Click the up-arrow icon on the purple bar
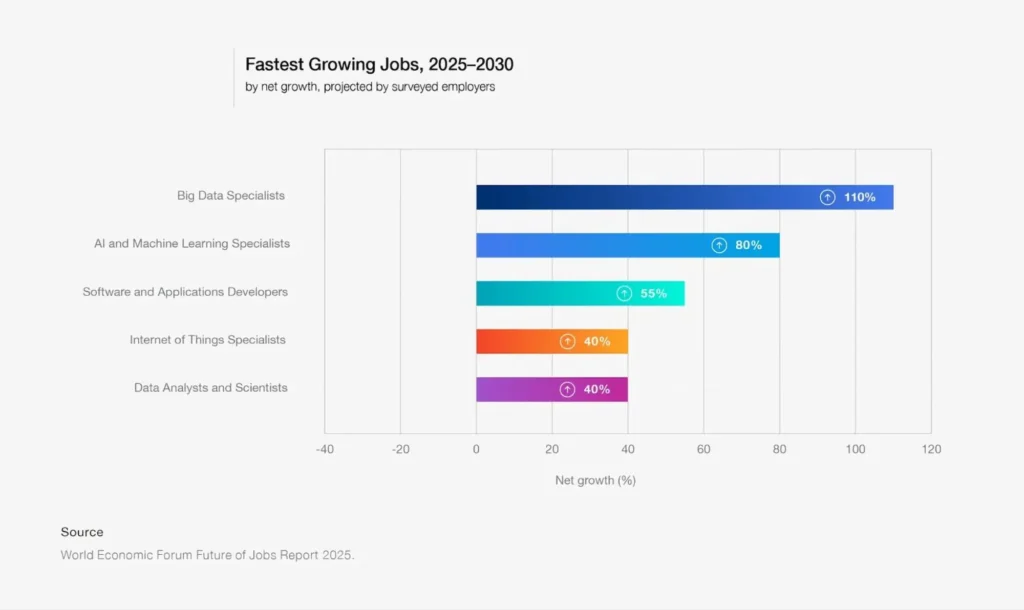This screenshot has height=610, width=1024. pyautogui.click(x=567, y=389)
